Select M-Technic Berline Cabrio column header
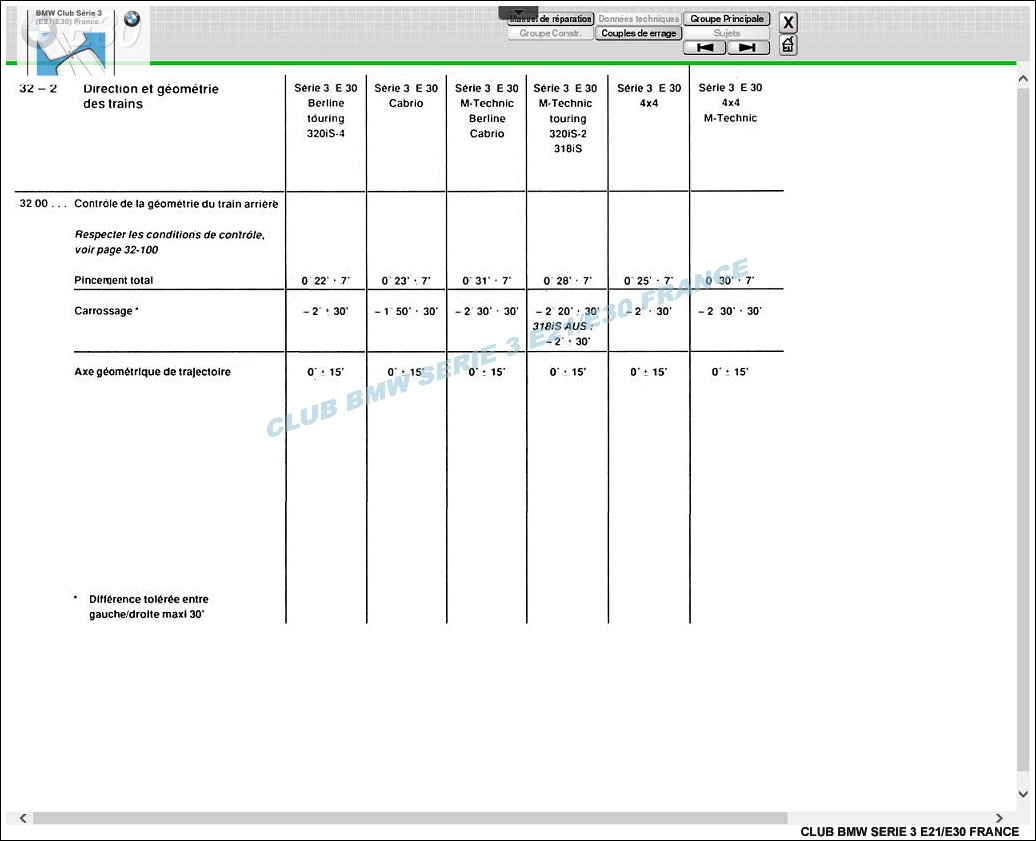Viewport: 1036px width, 841px height. 487,110
